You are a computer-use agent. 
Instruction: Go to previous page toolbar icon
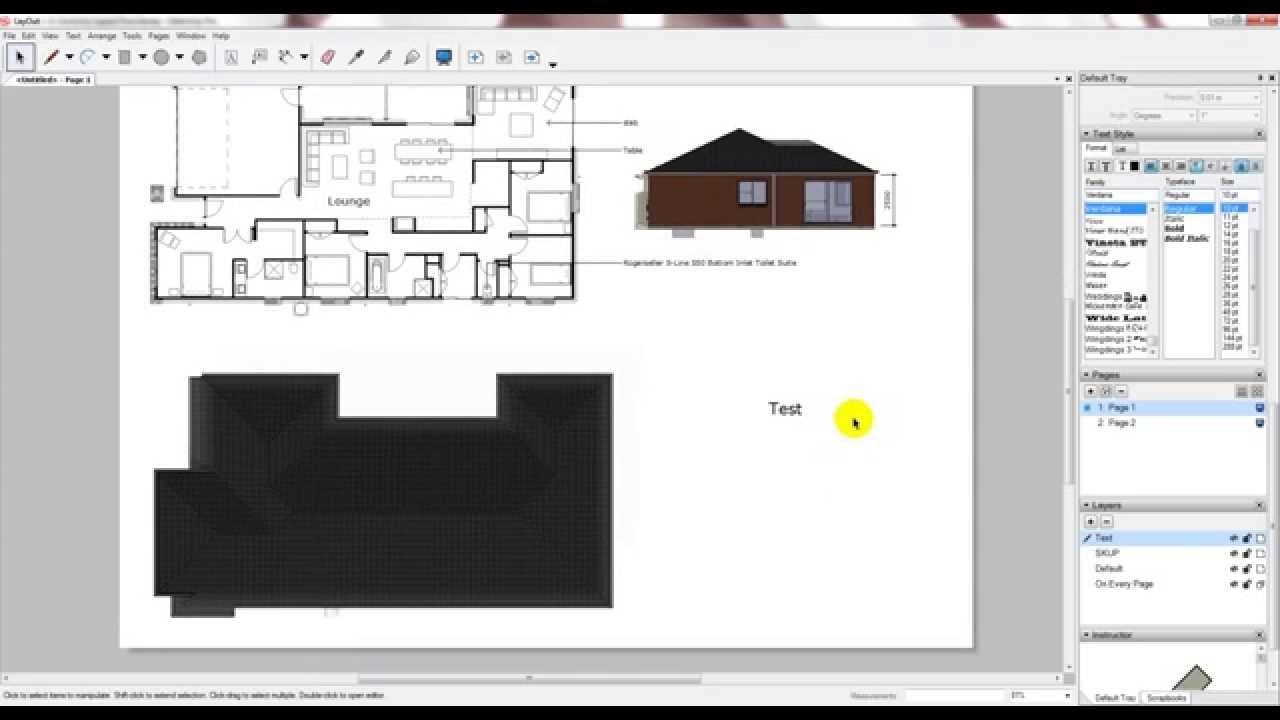pyautogui.click(x=503, y=57)
